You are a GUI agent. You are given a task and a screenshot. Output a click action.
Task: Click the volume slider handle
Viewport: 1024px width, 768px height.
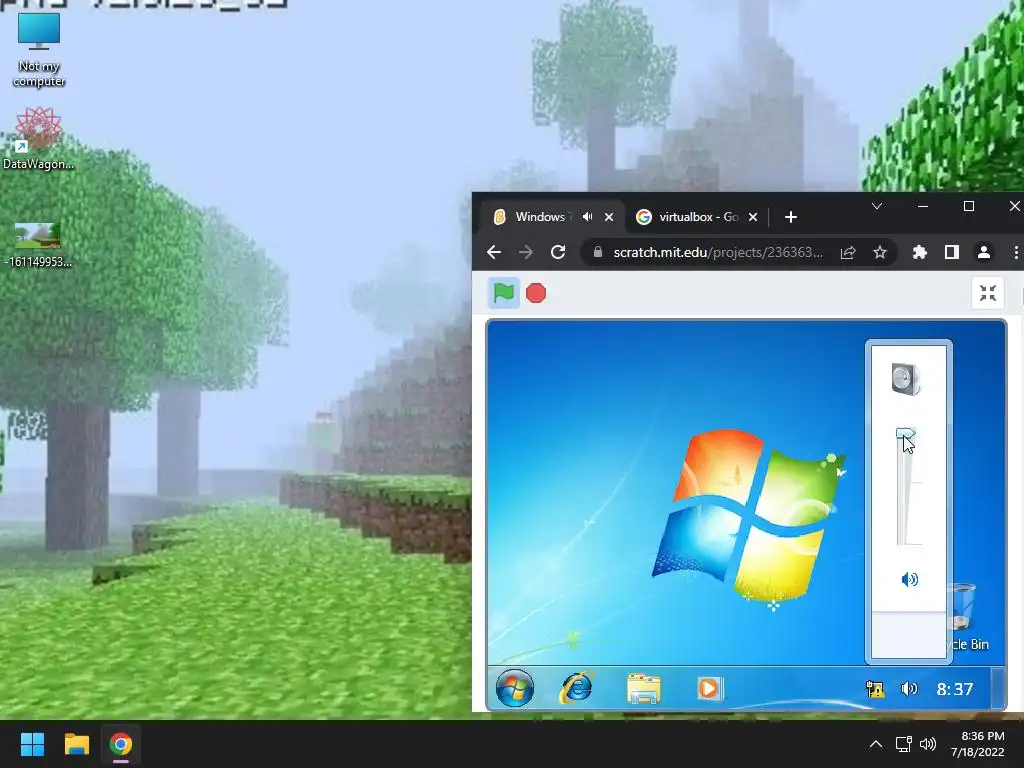pos(905,434)
